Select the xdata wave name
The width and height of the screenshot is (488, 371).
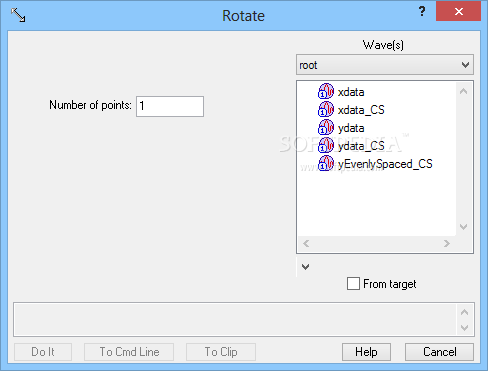tap(351, 92)
